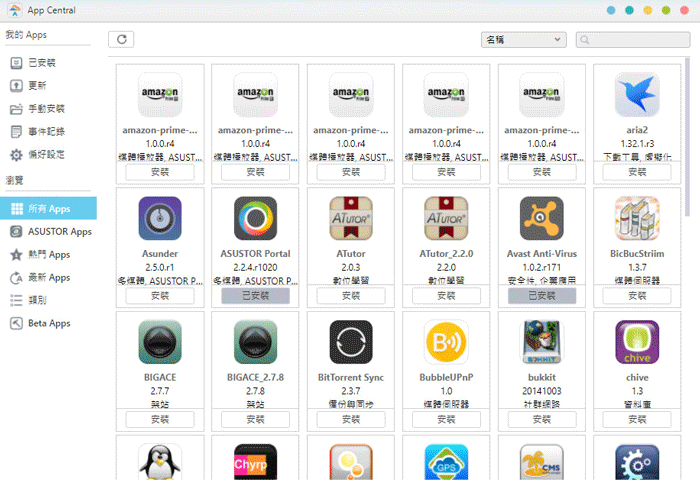The width and height of the screenshot is (700, 481).
Task: Select the BubbleUPnP app icon
Action: tap(446, 342)
